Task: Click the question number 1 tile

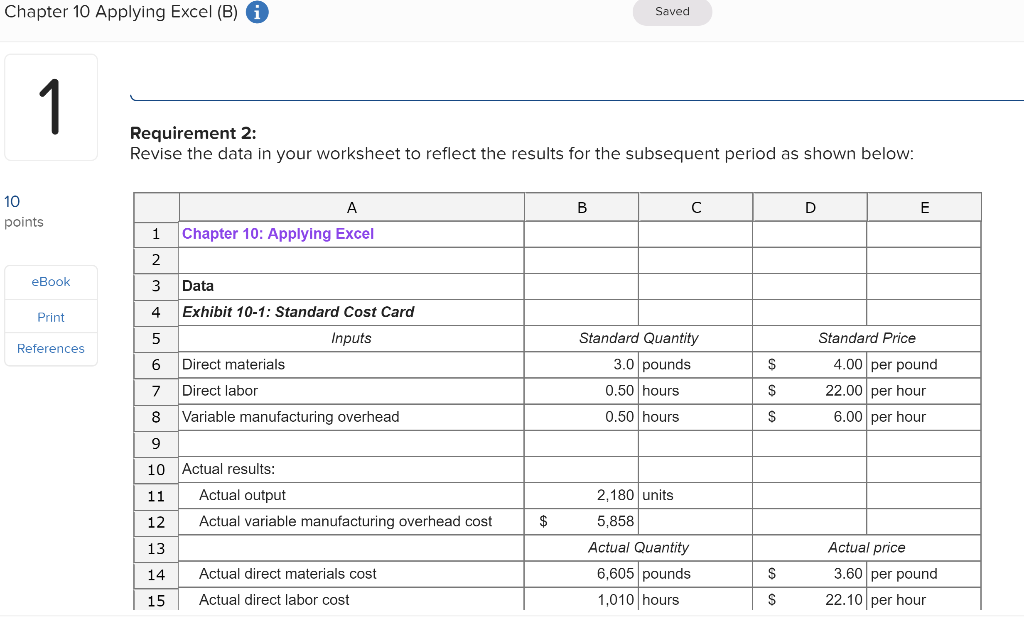Action: [x=50, y=105]
